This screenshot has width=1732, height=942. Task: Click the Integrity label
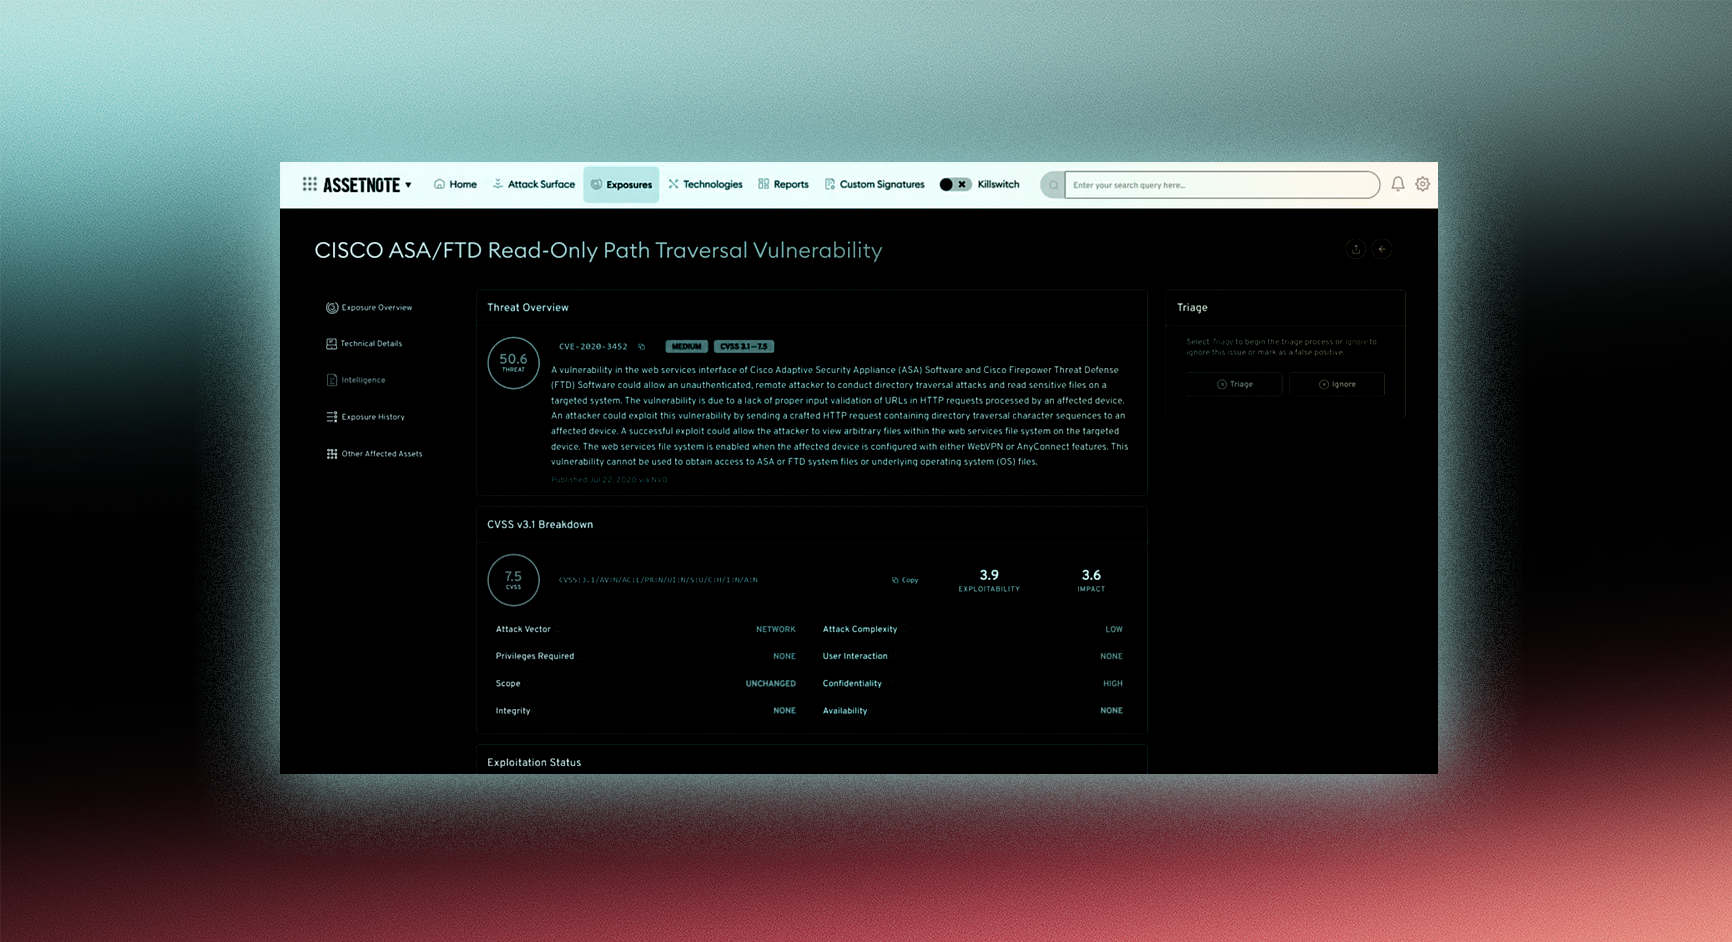tap(513, 711)
